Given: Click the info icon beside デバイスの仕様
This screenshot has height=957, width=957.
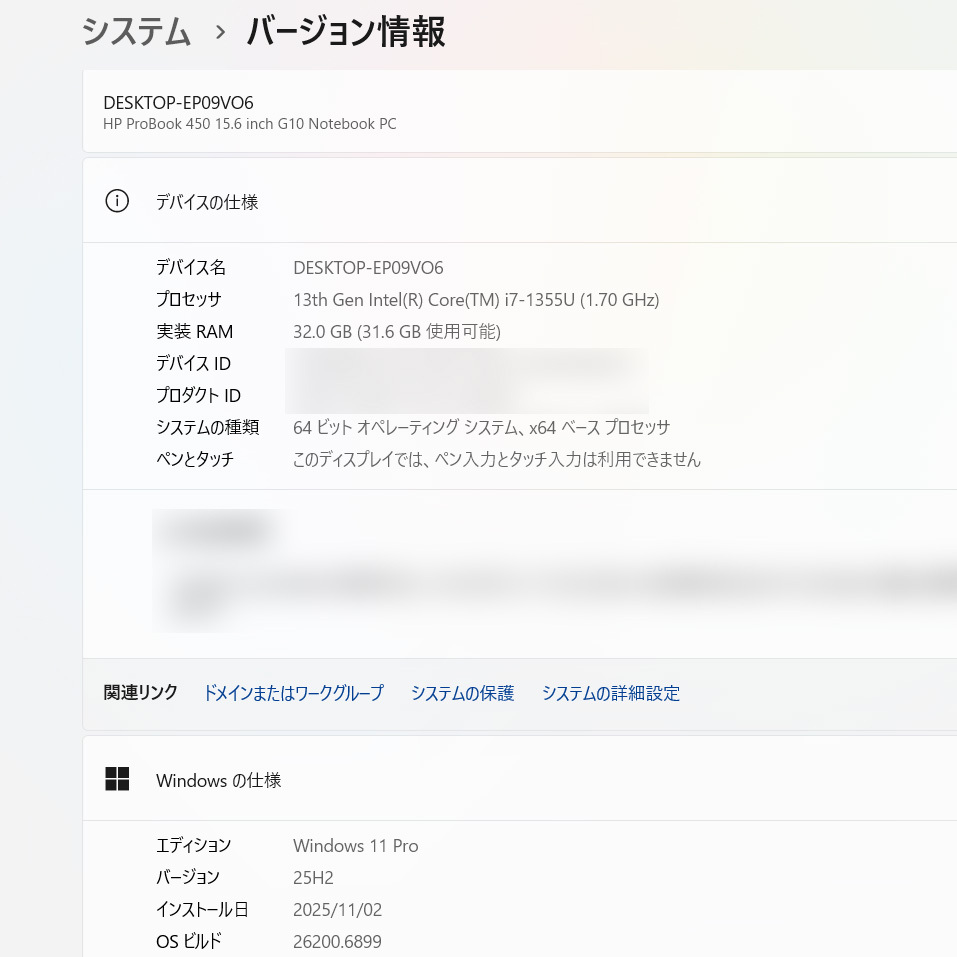Looking at the screenshot, I should (x=117, y=201).
